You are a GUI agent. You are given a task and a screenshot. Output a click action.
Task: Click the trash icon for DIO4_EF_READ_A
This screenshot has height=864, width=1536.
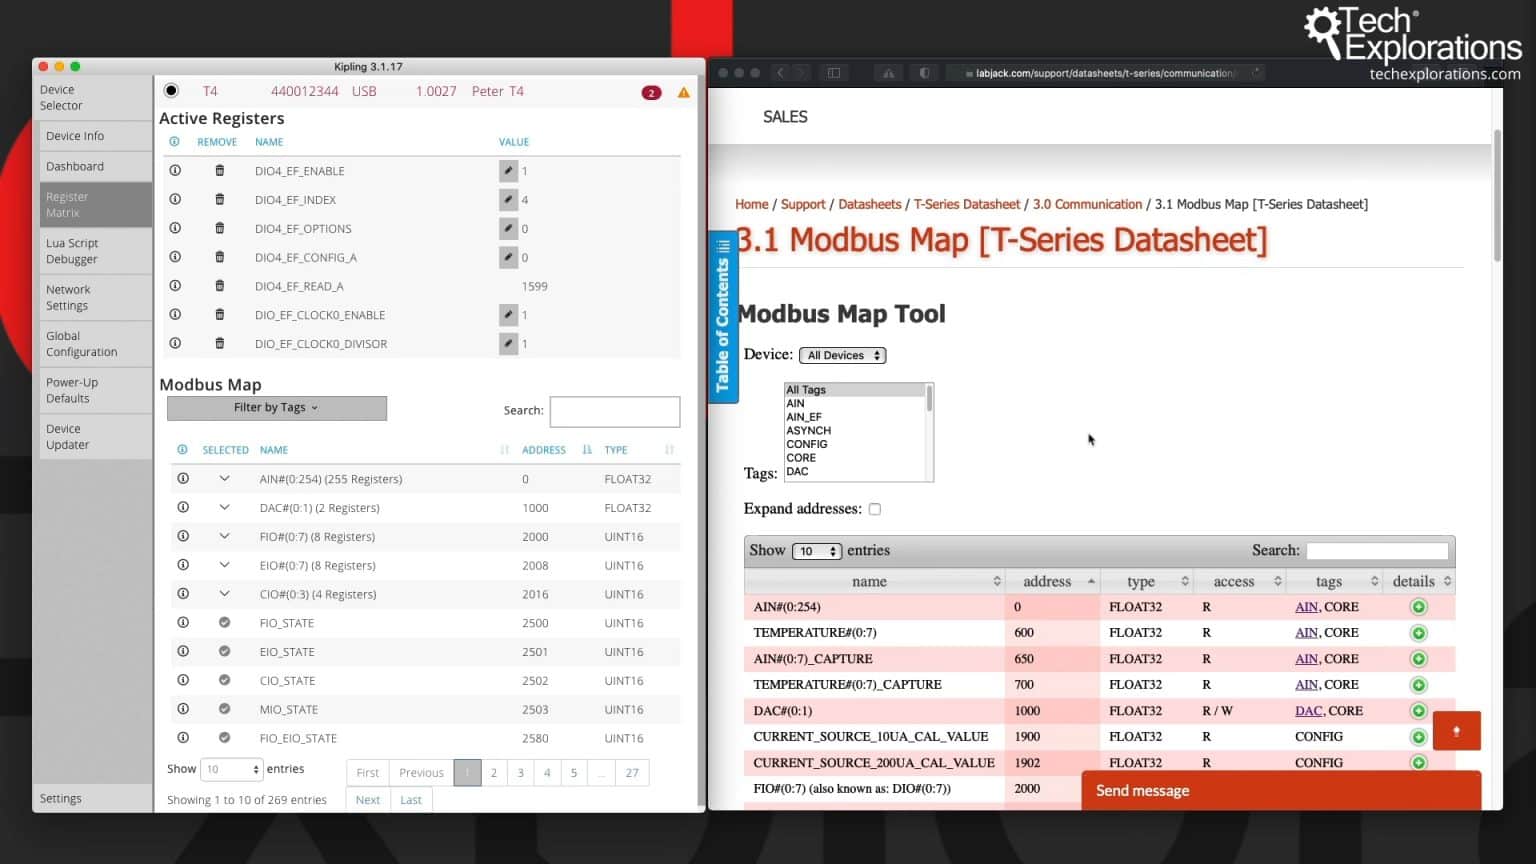220,286
